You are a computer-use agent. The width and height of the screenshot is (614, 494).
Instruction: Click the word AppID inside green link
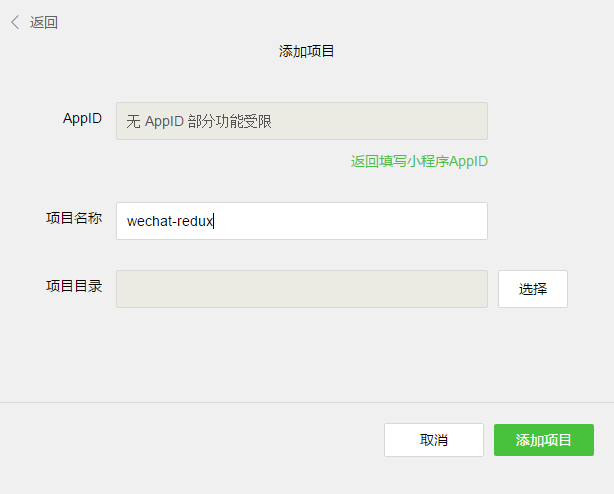point(468,161)
